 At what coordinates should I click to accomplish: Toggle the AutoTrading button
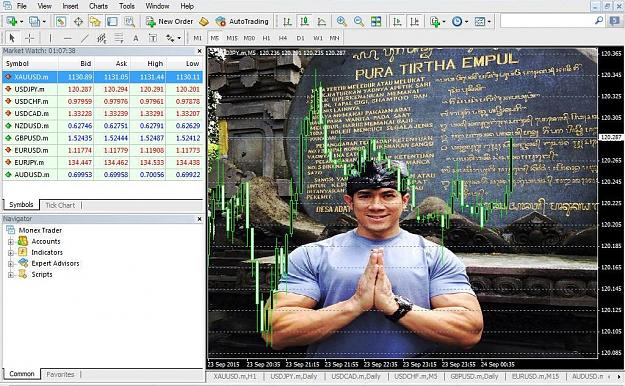click(x=242, y=22)
